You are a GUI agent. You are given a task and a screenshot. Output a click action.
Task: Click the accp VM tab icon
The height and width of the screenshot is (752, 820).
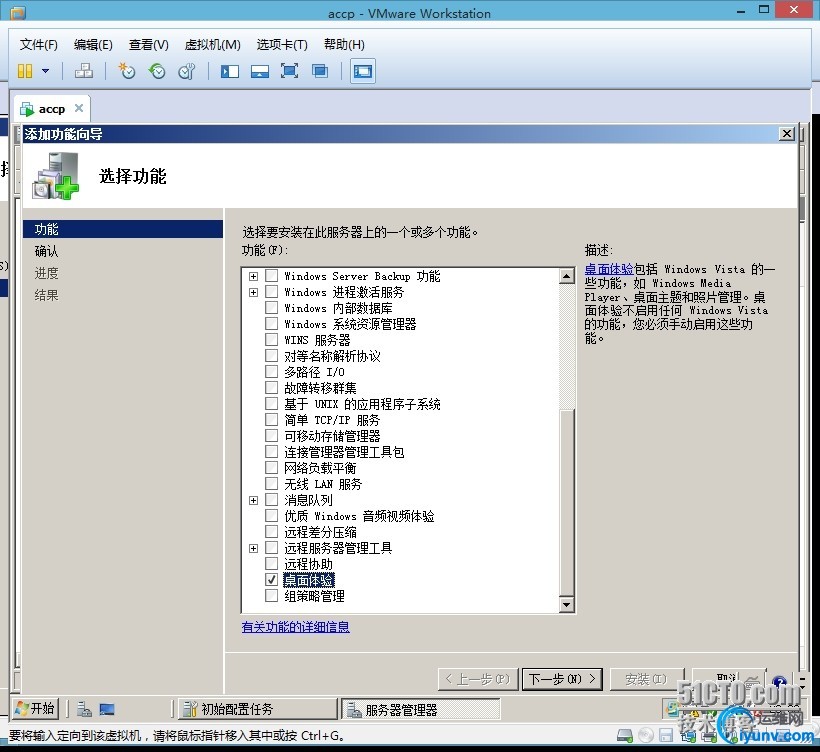pyautogui.click(x=27, y=109)
